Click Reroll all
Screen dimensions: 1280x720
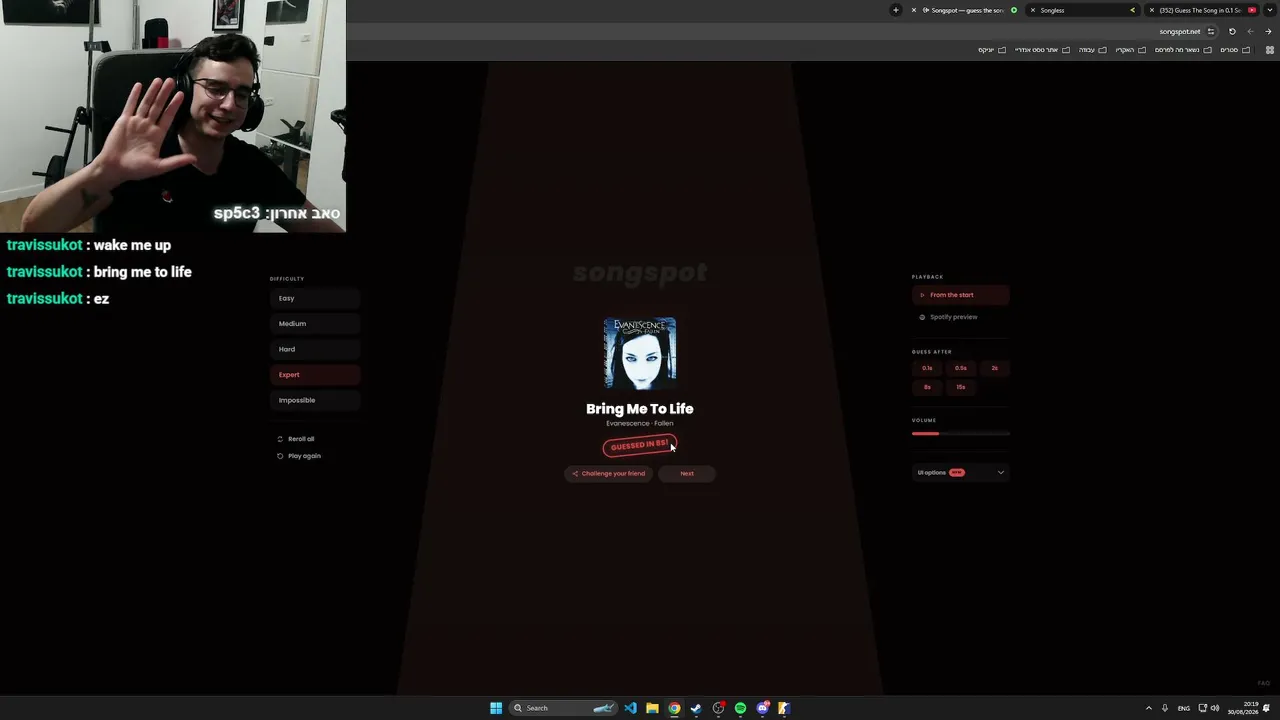point(296,439)
